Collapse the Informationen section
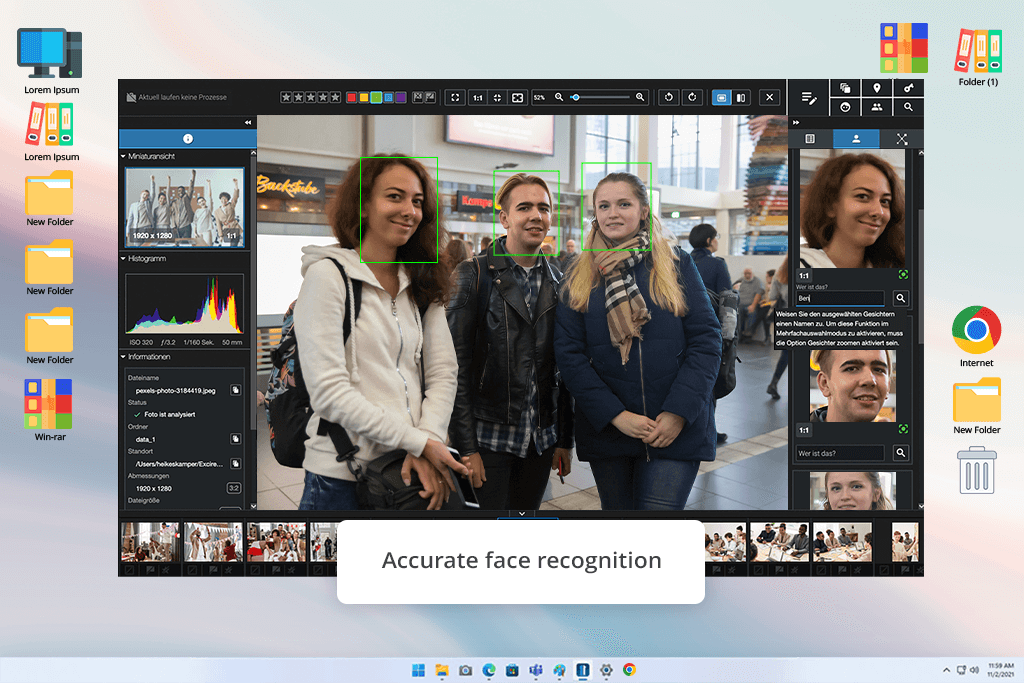 (123, 357)
